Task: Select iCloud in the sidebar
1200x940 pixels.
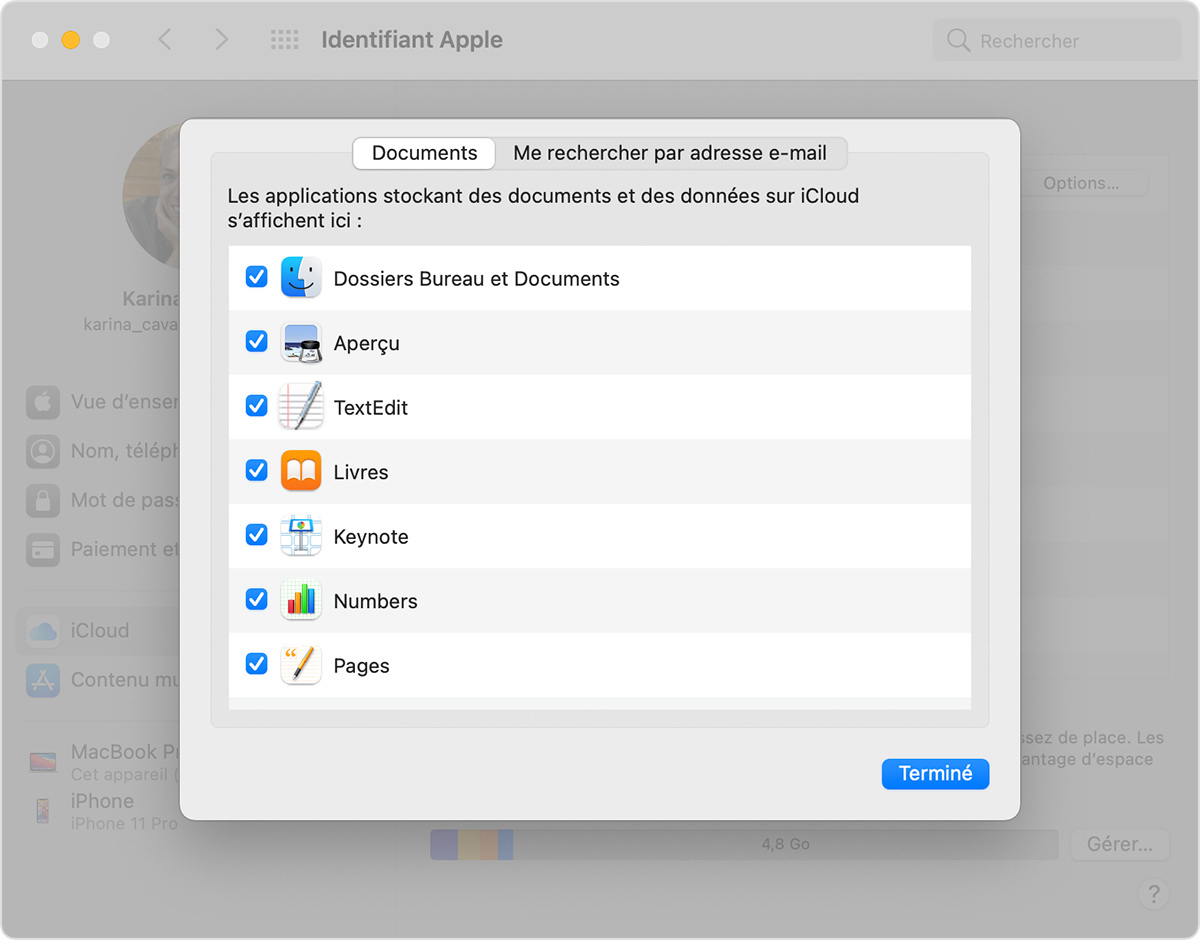Action: [x=98, y=631]
